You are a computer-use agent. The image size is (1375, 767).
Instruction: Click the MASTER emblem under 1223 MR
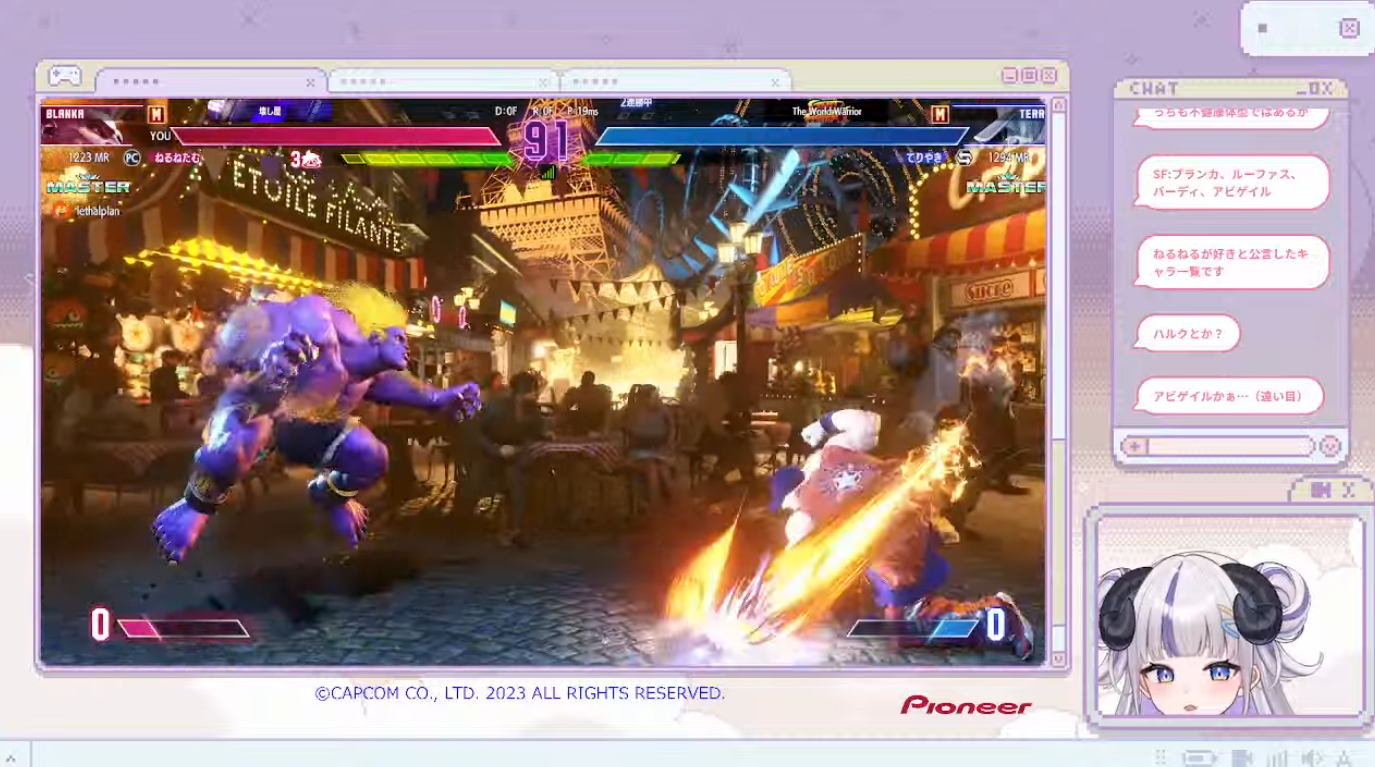(x=88, y=185)
